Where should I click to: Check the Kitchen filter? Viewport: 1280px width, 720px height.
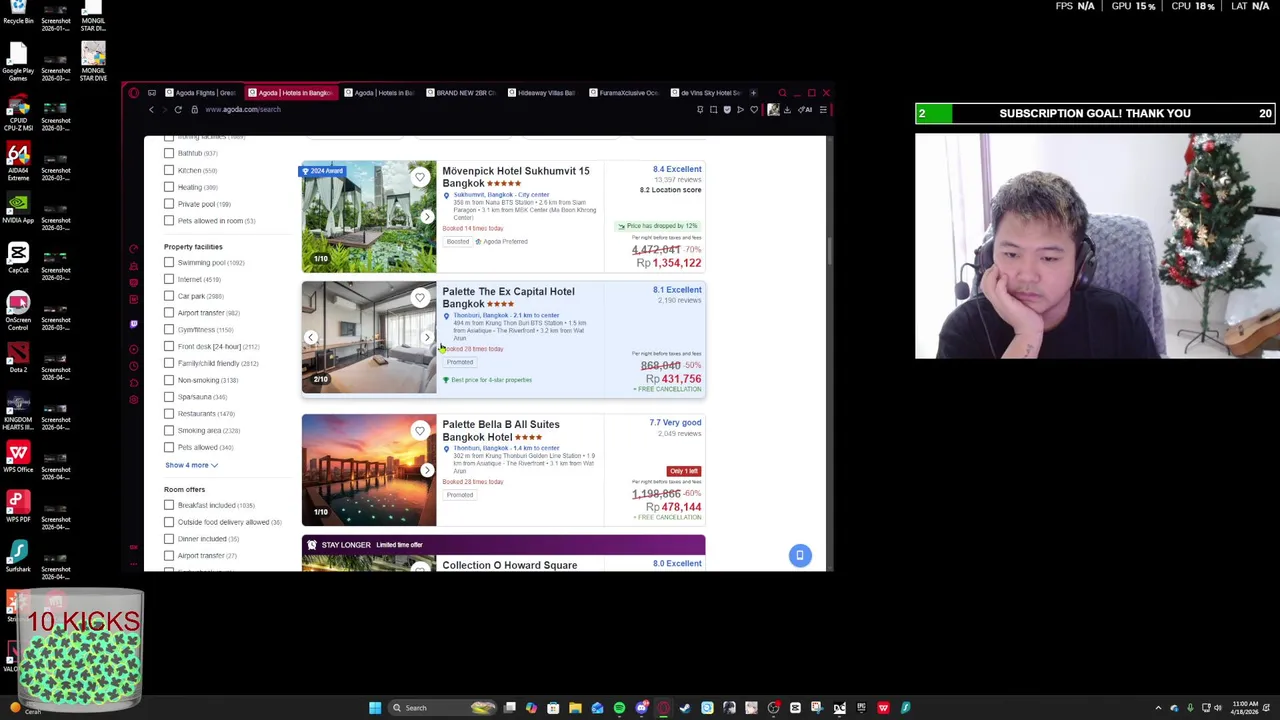(169, 170)
